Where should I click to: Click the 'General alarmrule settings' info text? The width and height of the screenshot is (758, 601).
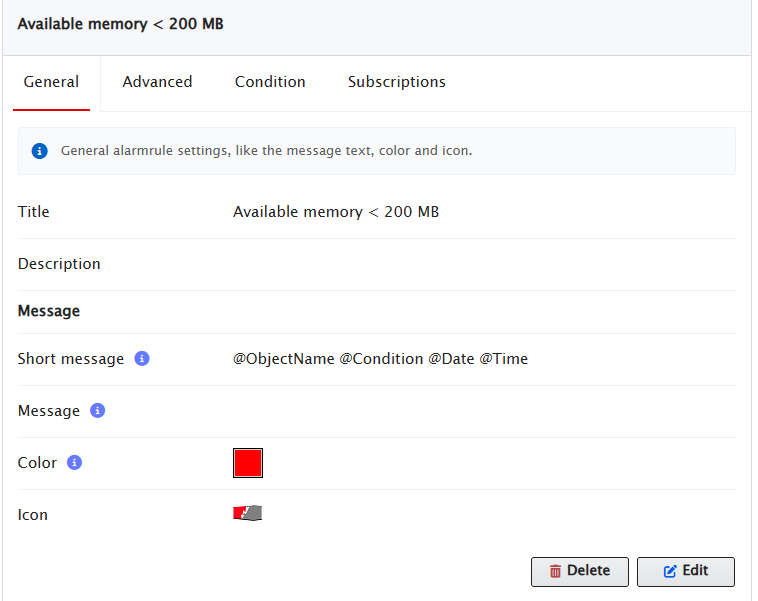coord(266,151)
